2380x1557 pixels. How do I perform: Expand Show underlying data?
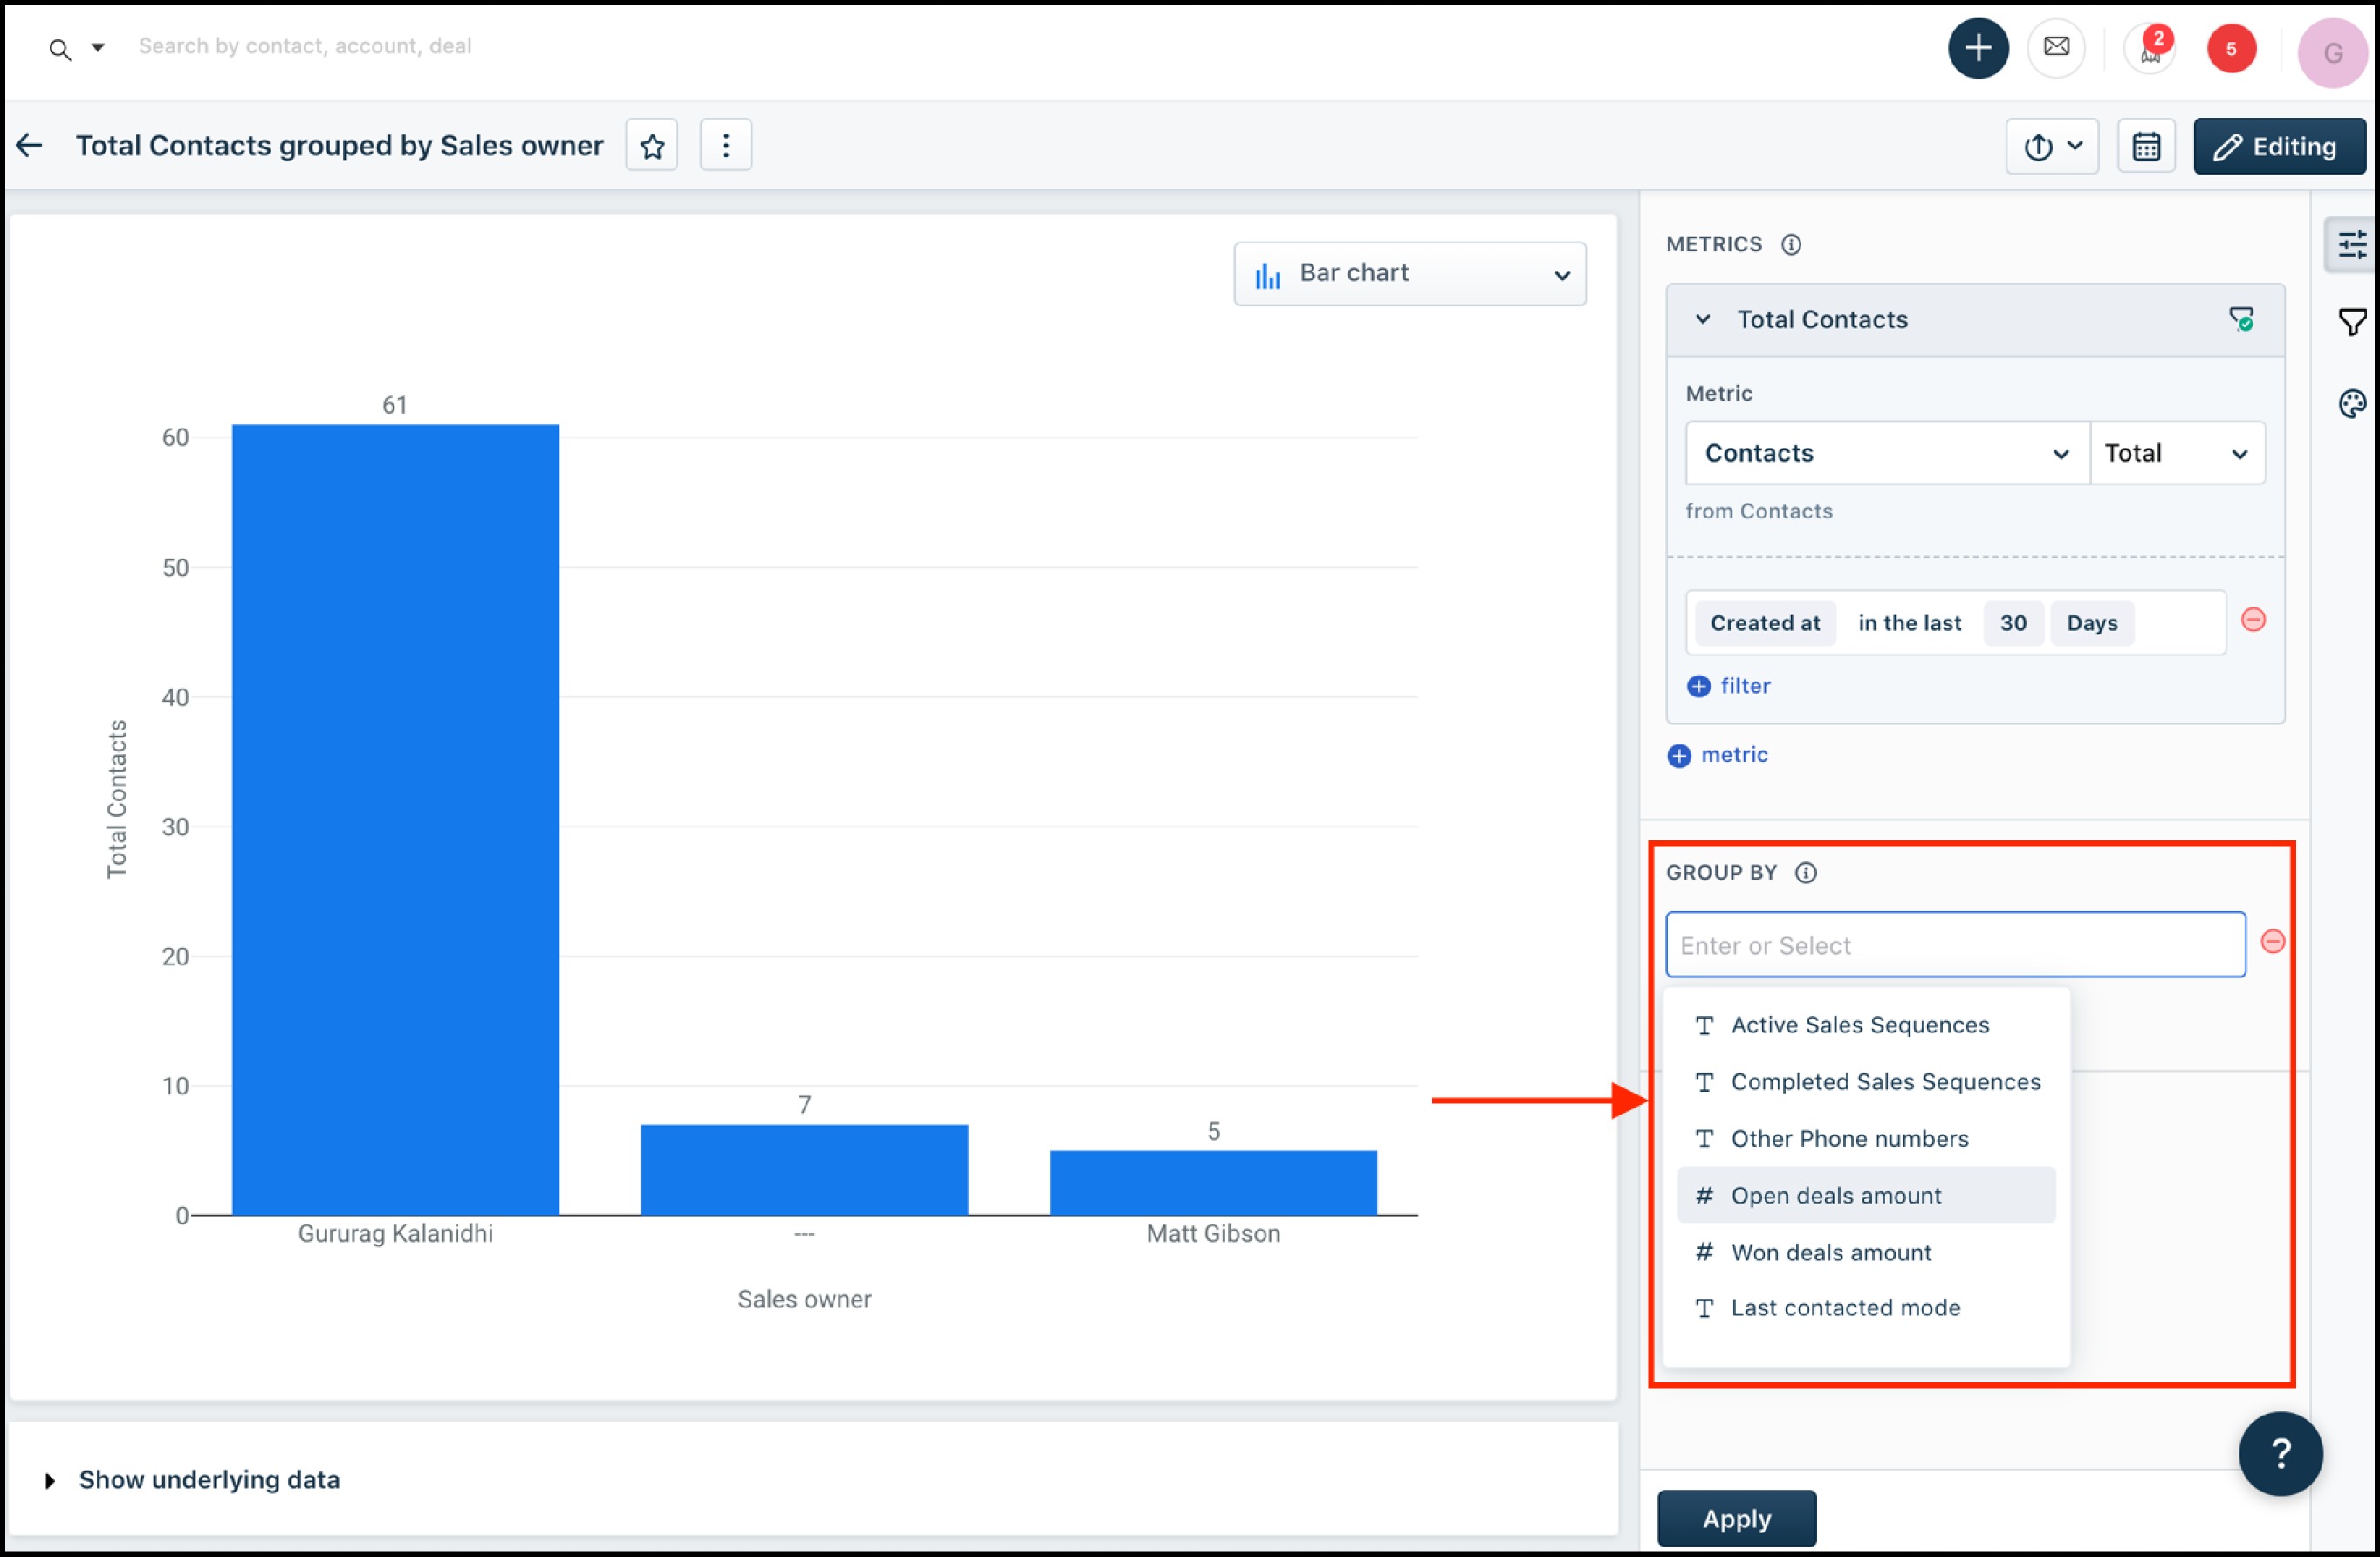coord(192,1480)
